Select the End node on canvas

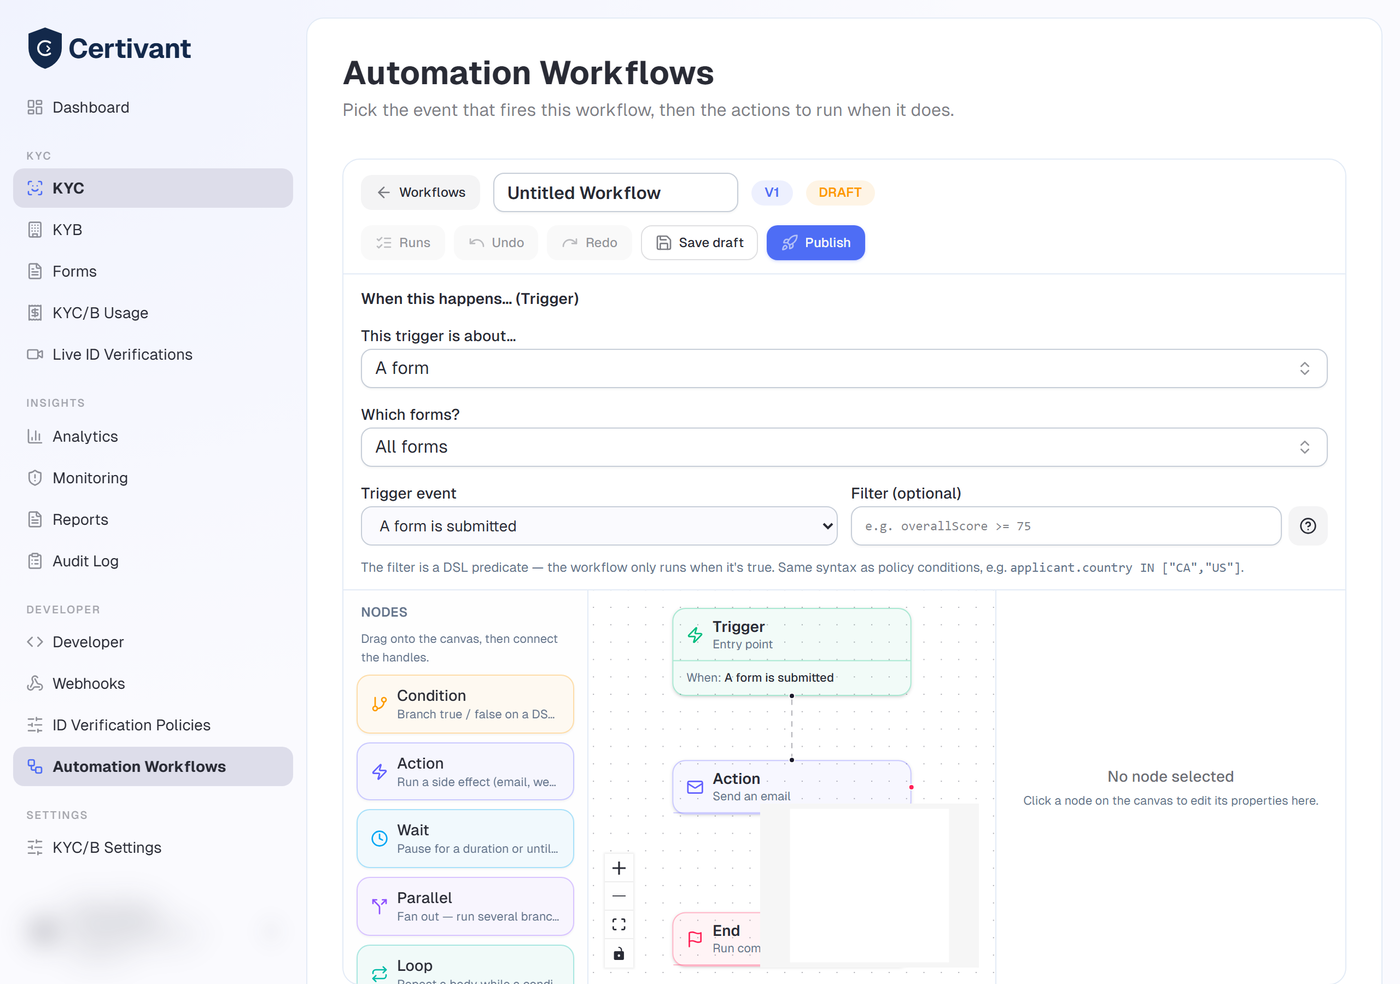(717, 939)
